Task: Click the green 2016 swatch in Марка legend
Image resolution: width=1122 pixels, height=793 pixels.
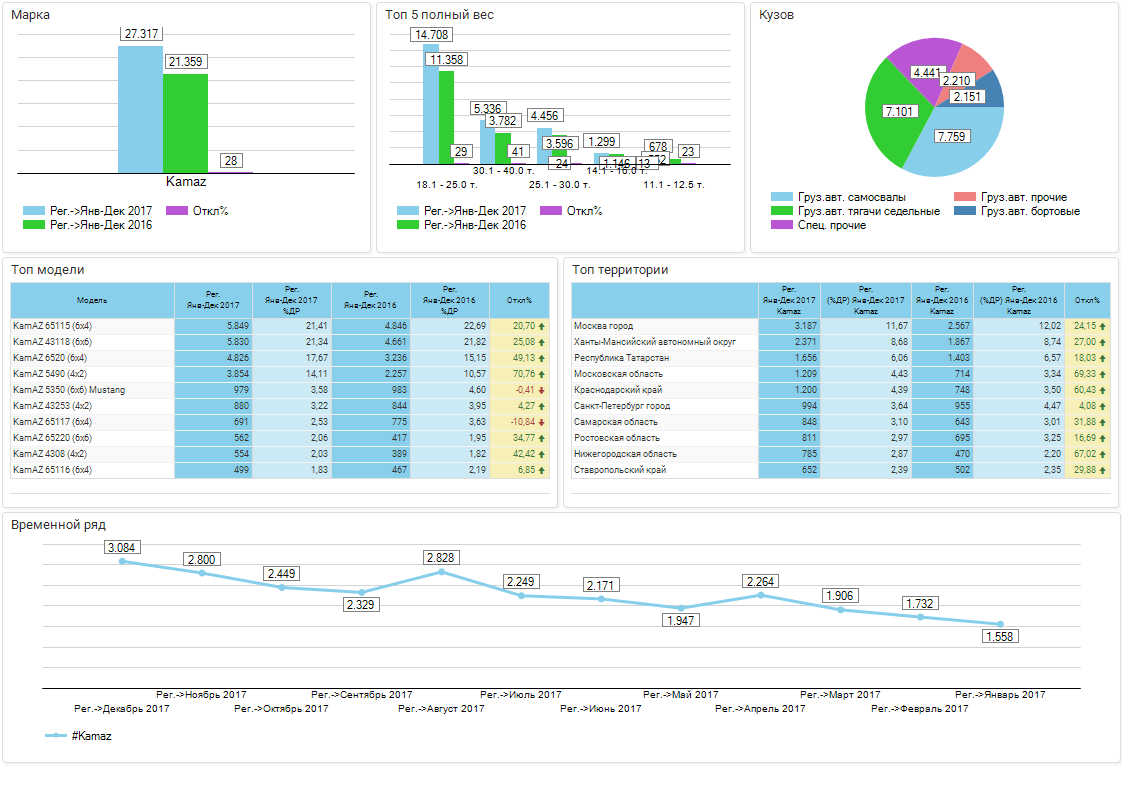Action: [x=34, y=225]
